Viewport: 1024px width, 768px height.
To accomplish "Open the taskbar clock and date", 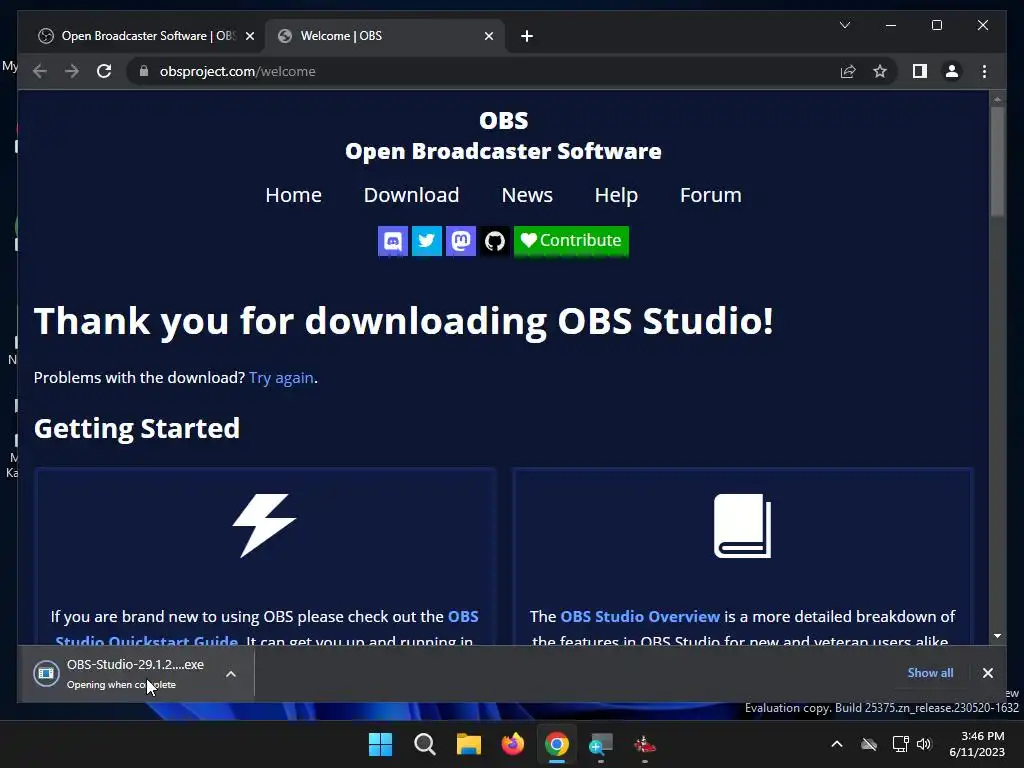I will (977, 744).
